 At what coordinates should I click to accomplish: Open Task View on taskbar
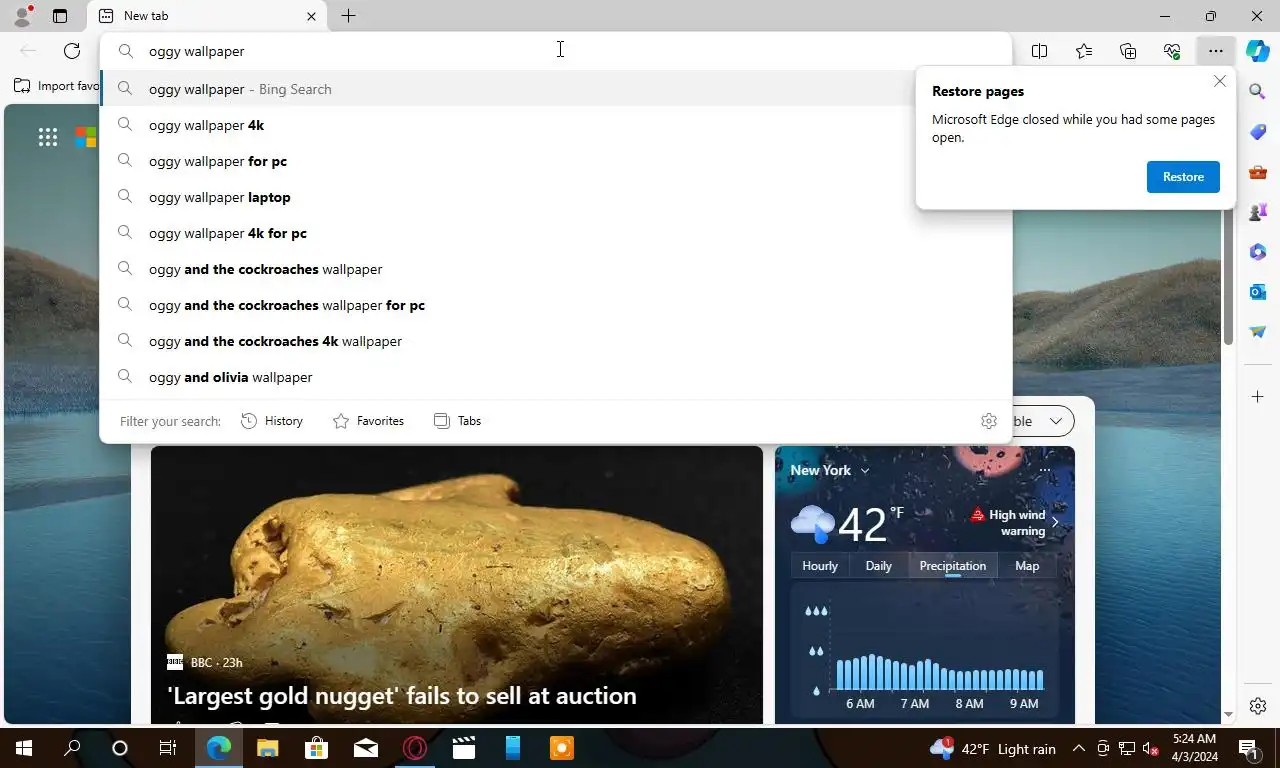point(168,748)
